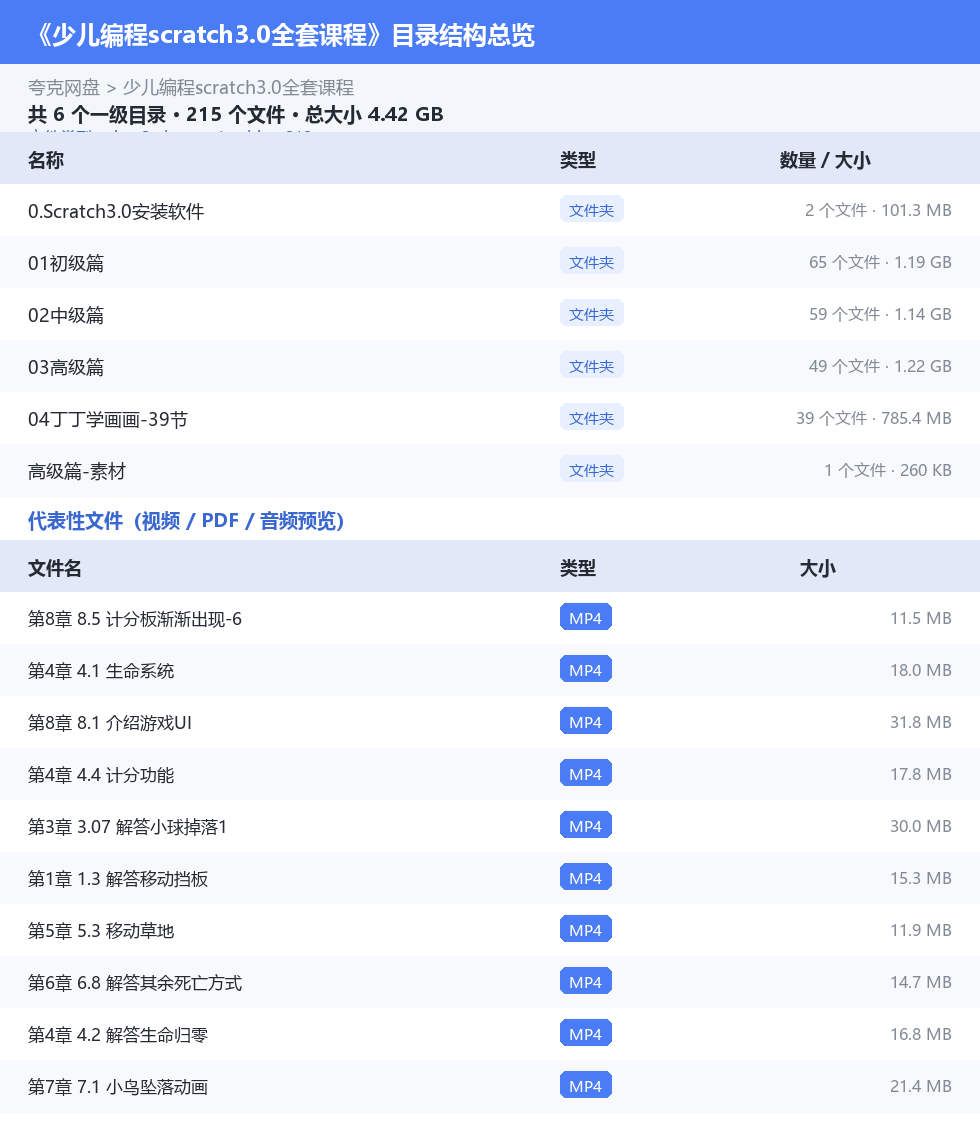980x1144 pixels.
Task: Click the 59 个文件 · 1.14 GB value
Action: pos(880,314)
